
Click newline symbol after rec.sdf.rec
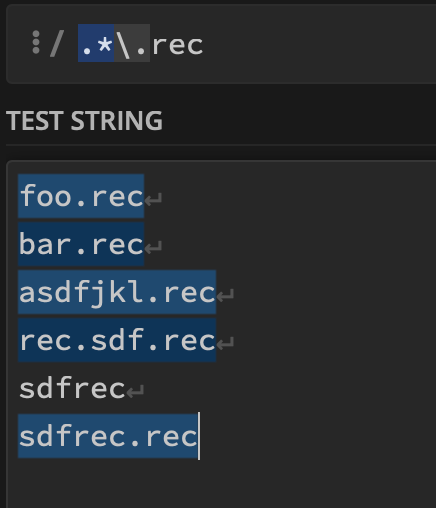coord(225,343)
